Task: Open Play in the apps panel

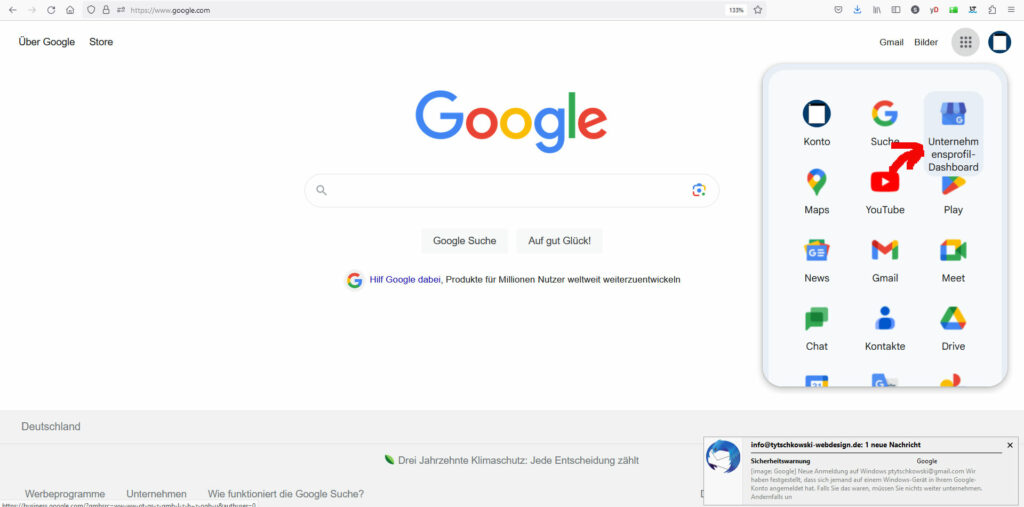Action: tap(953, 196)
